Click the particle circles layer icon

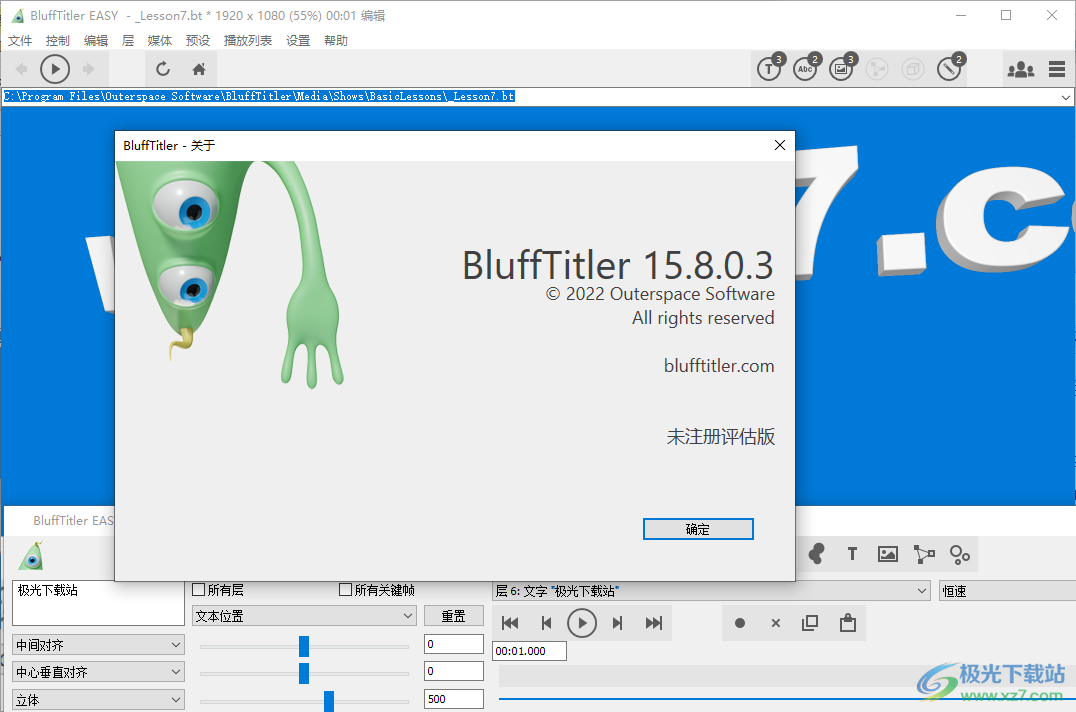coord(959,554)
